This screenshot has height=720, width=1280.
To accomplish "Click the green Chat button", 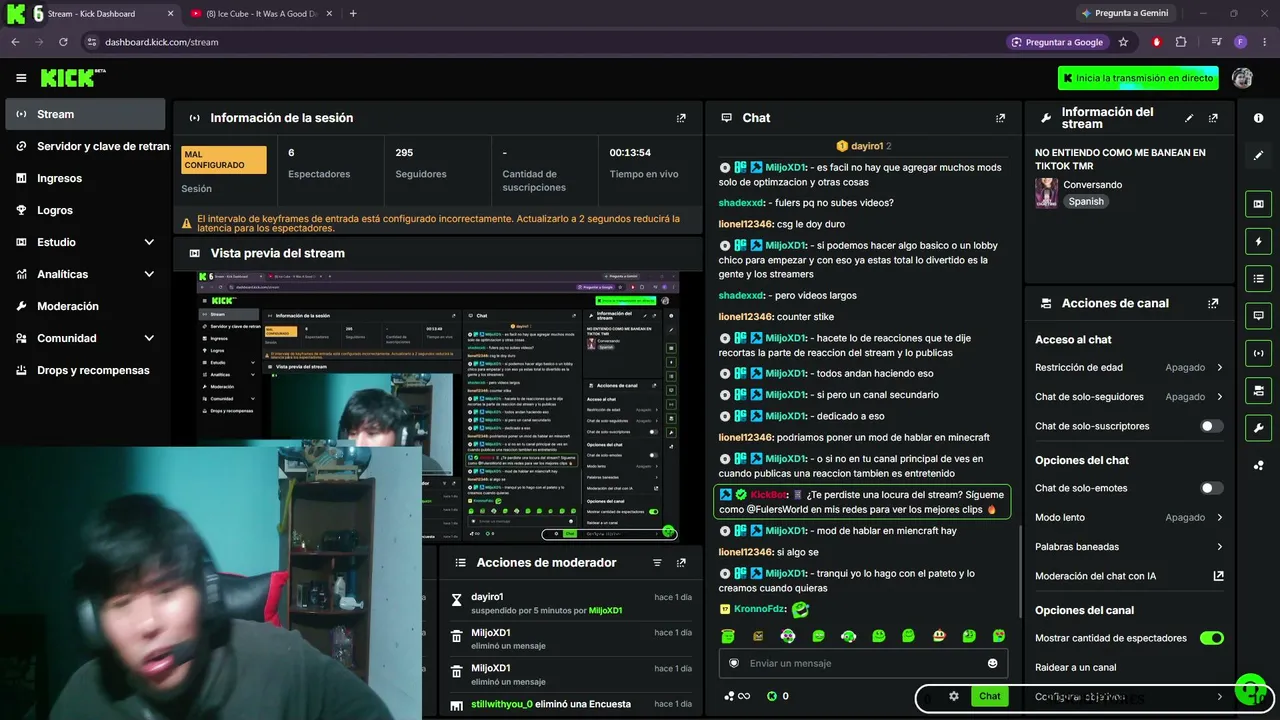I will (x=989, y=696).
